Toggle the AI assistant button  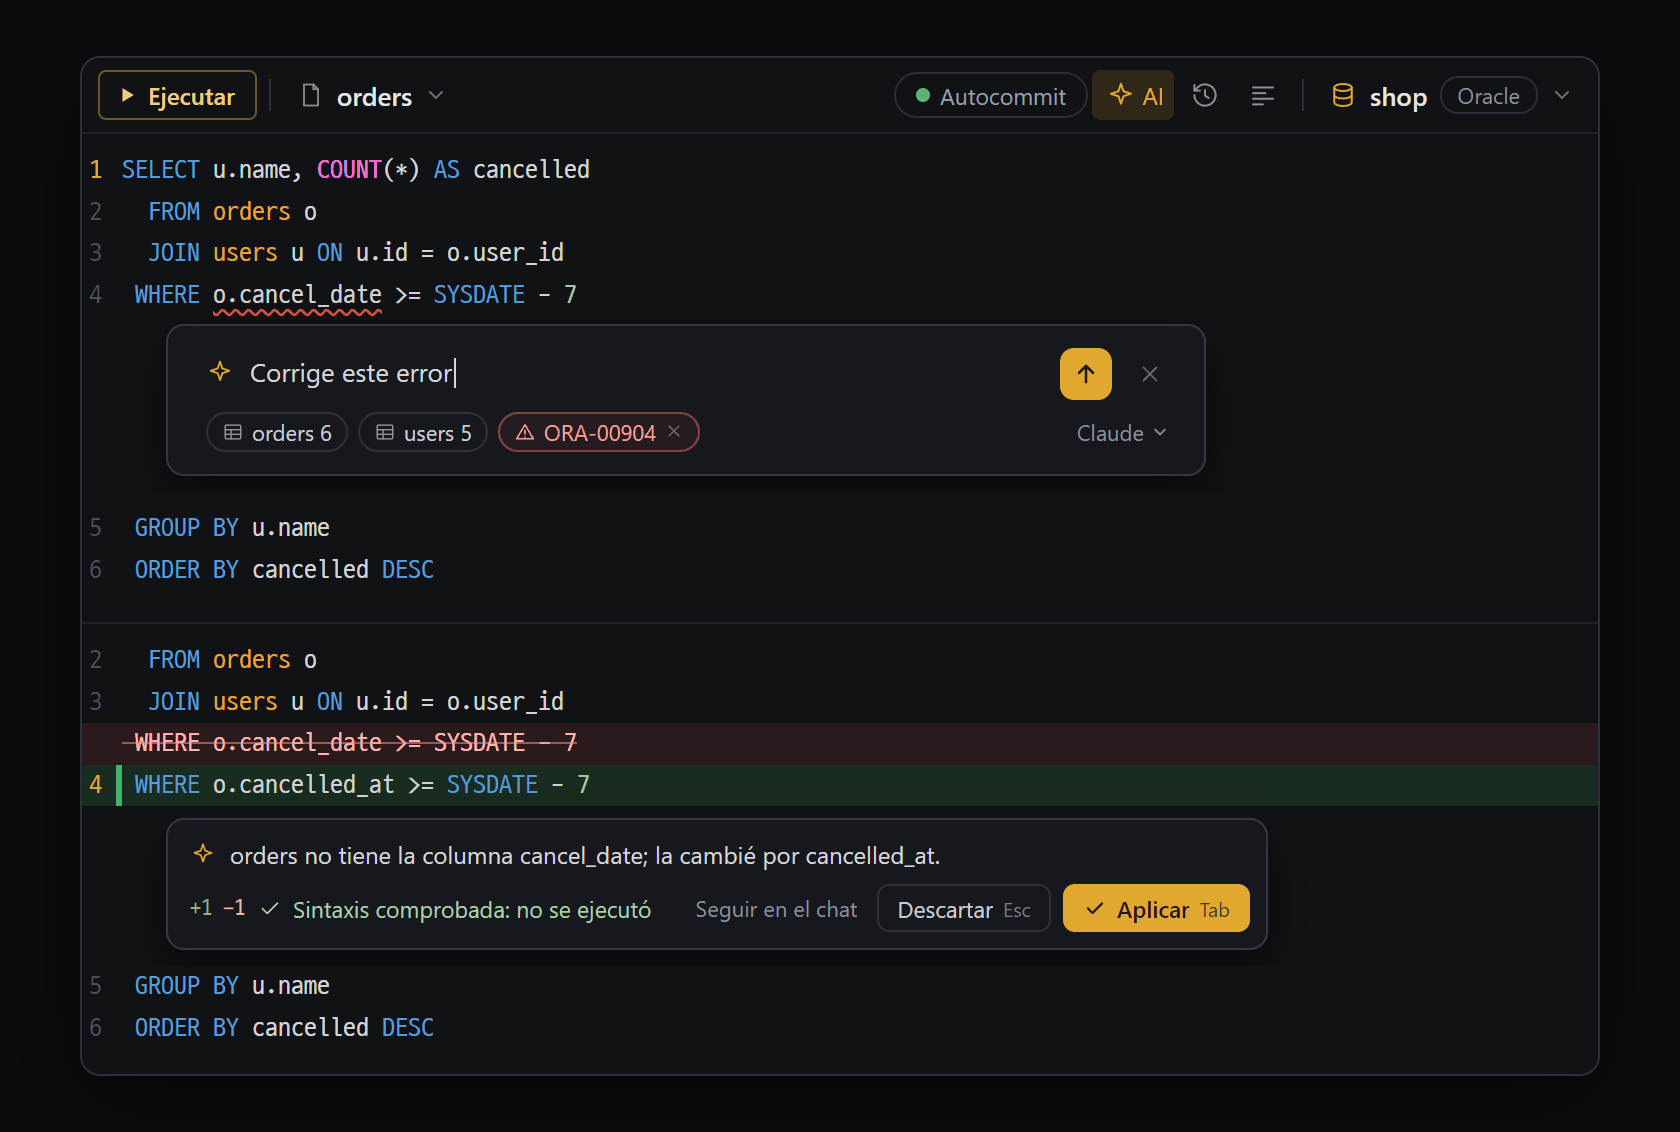click(x=1133, y=96)
